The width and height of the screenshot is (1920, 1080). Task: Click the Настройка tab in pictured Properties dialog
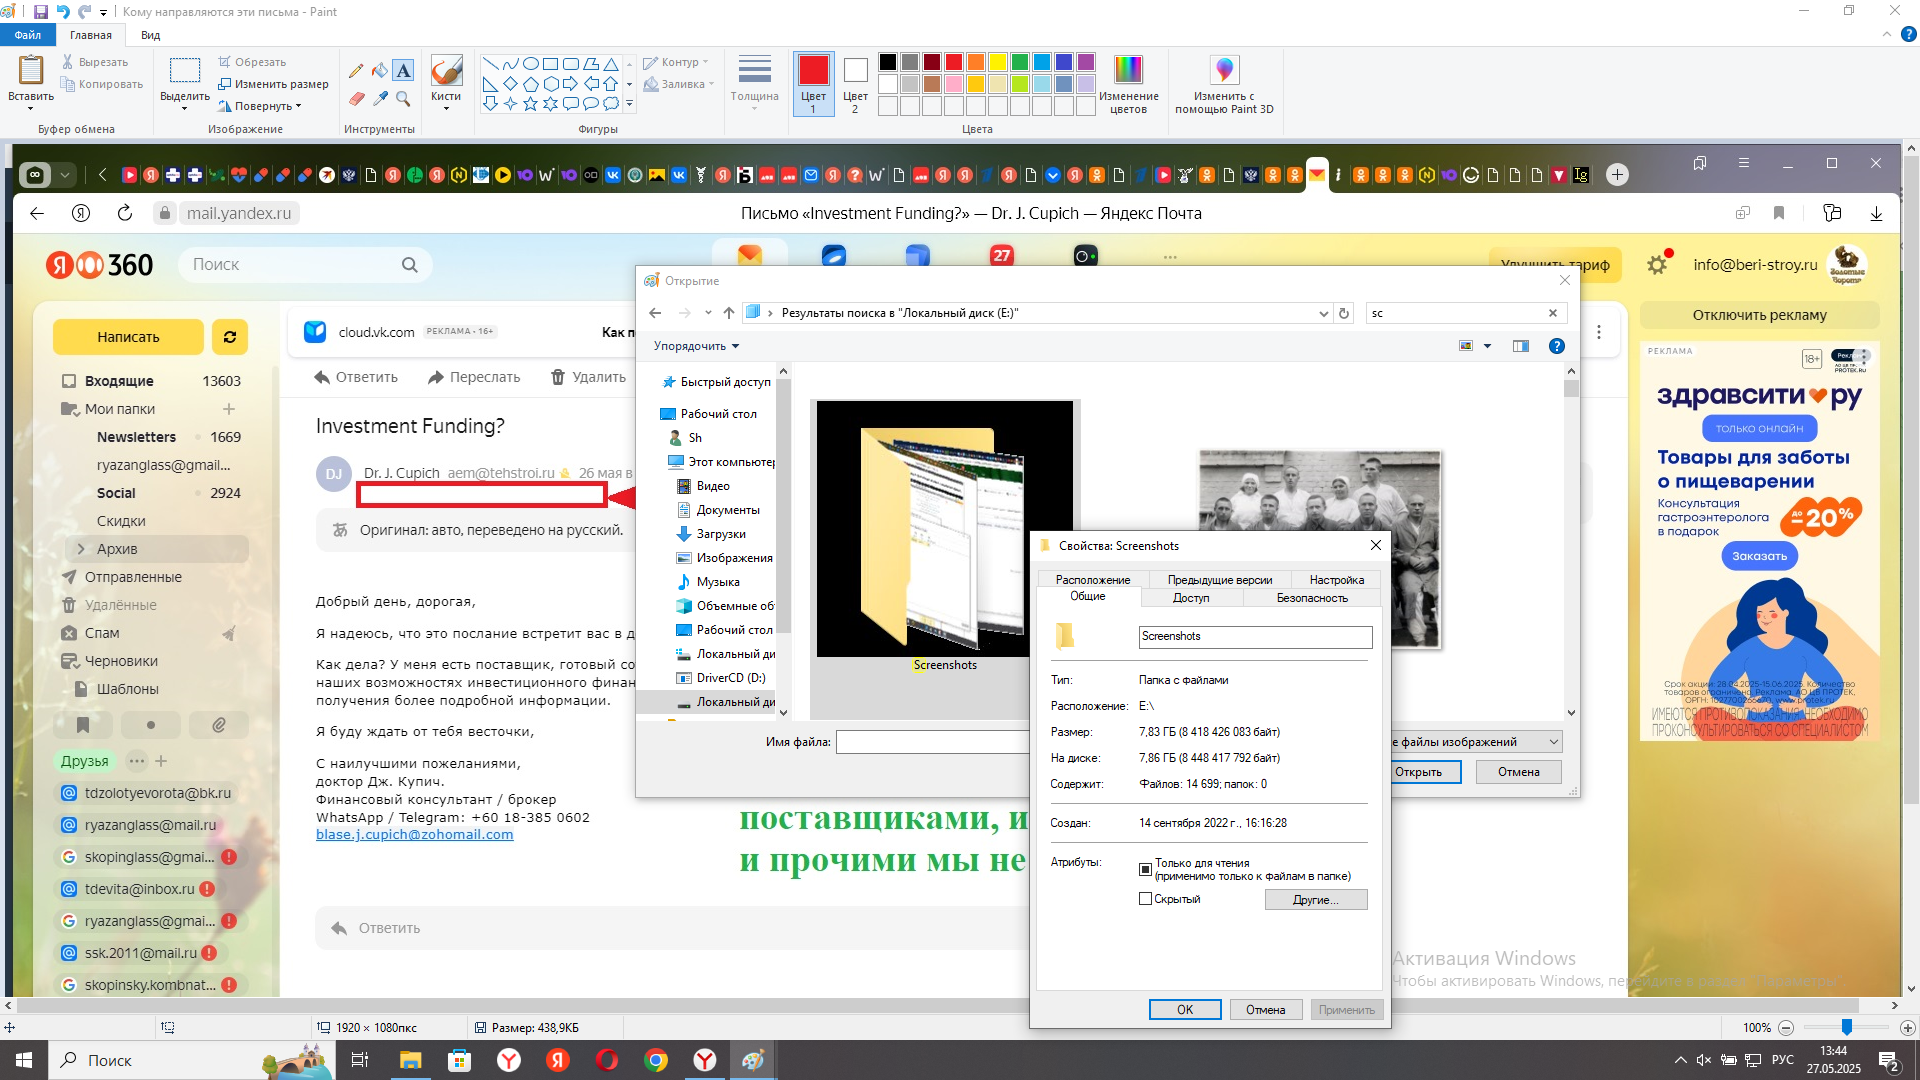(1337, 580)
